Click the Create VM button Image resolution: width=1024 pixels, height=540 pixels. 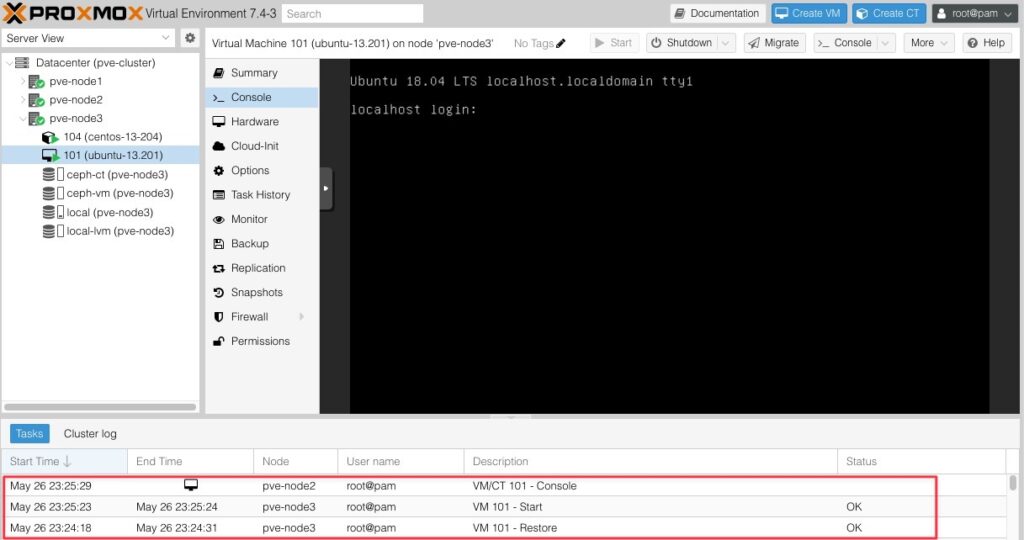click(808, 13)
